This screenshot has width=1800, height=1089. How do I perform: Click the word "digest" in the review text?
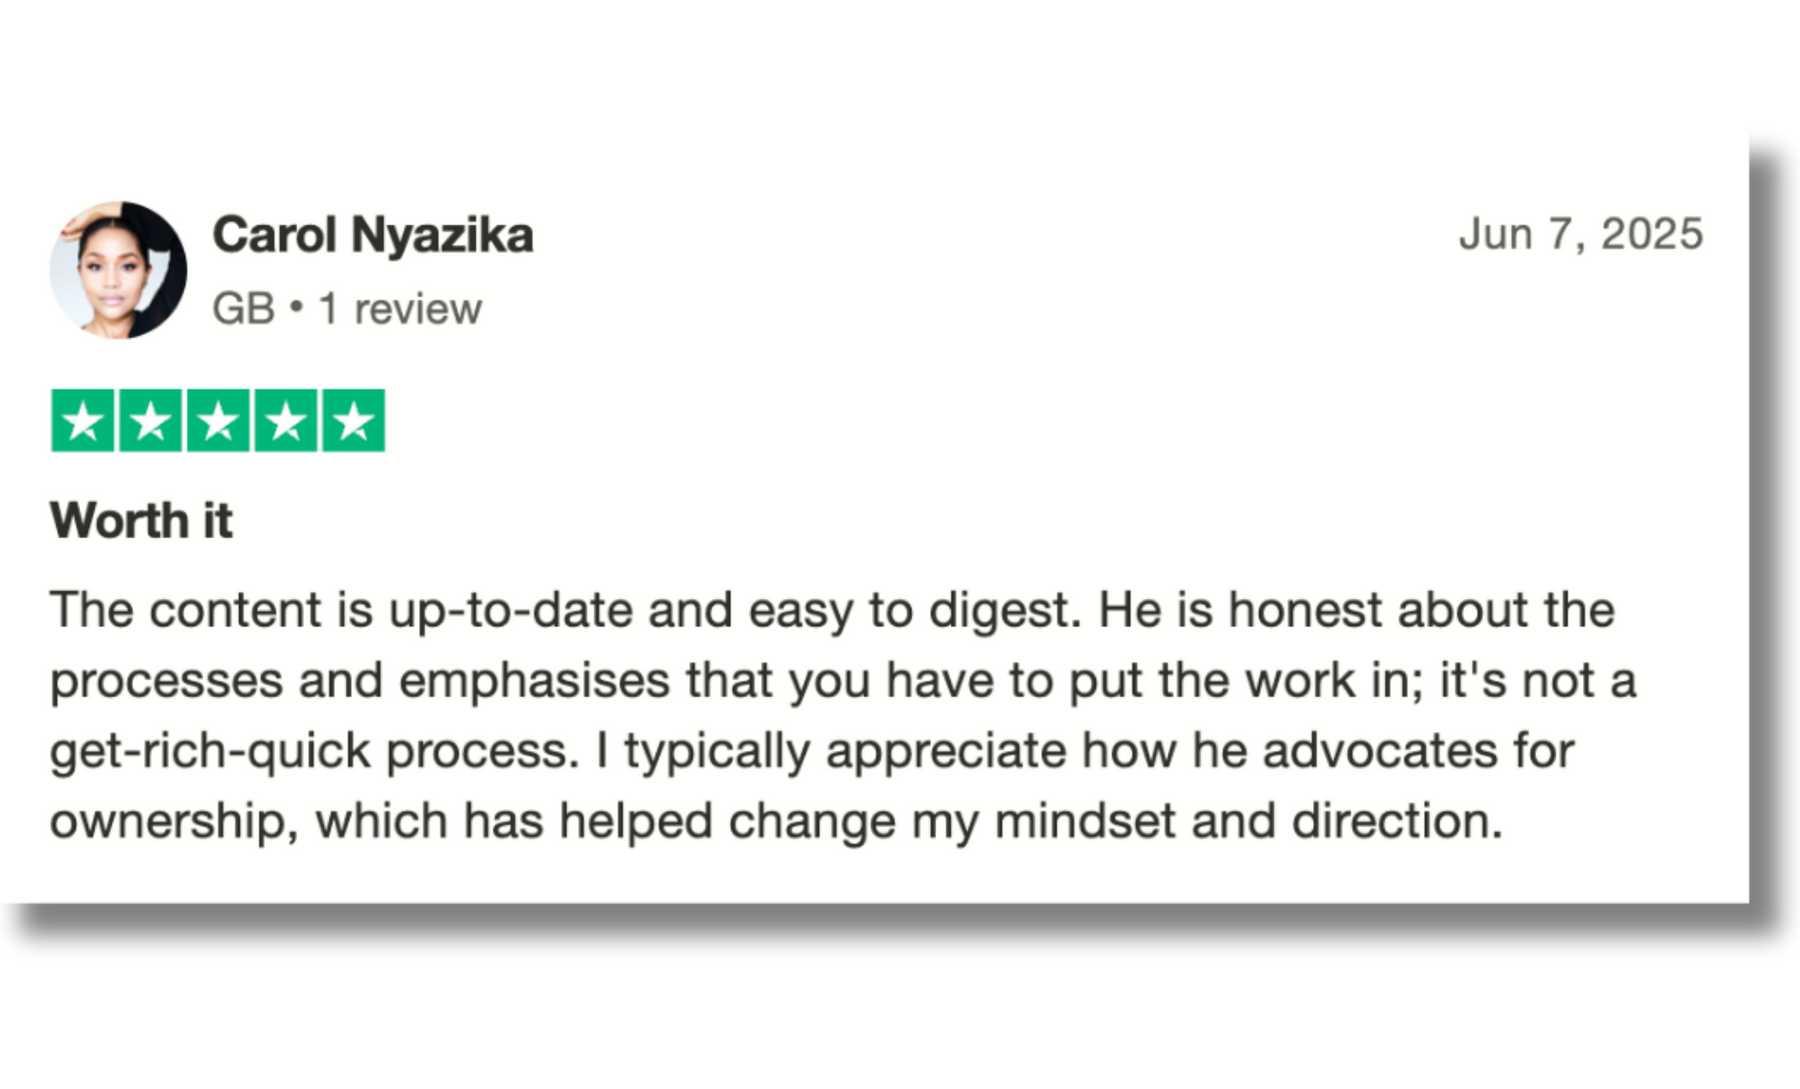(1000, 610)
